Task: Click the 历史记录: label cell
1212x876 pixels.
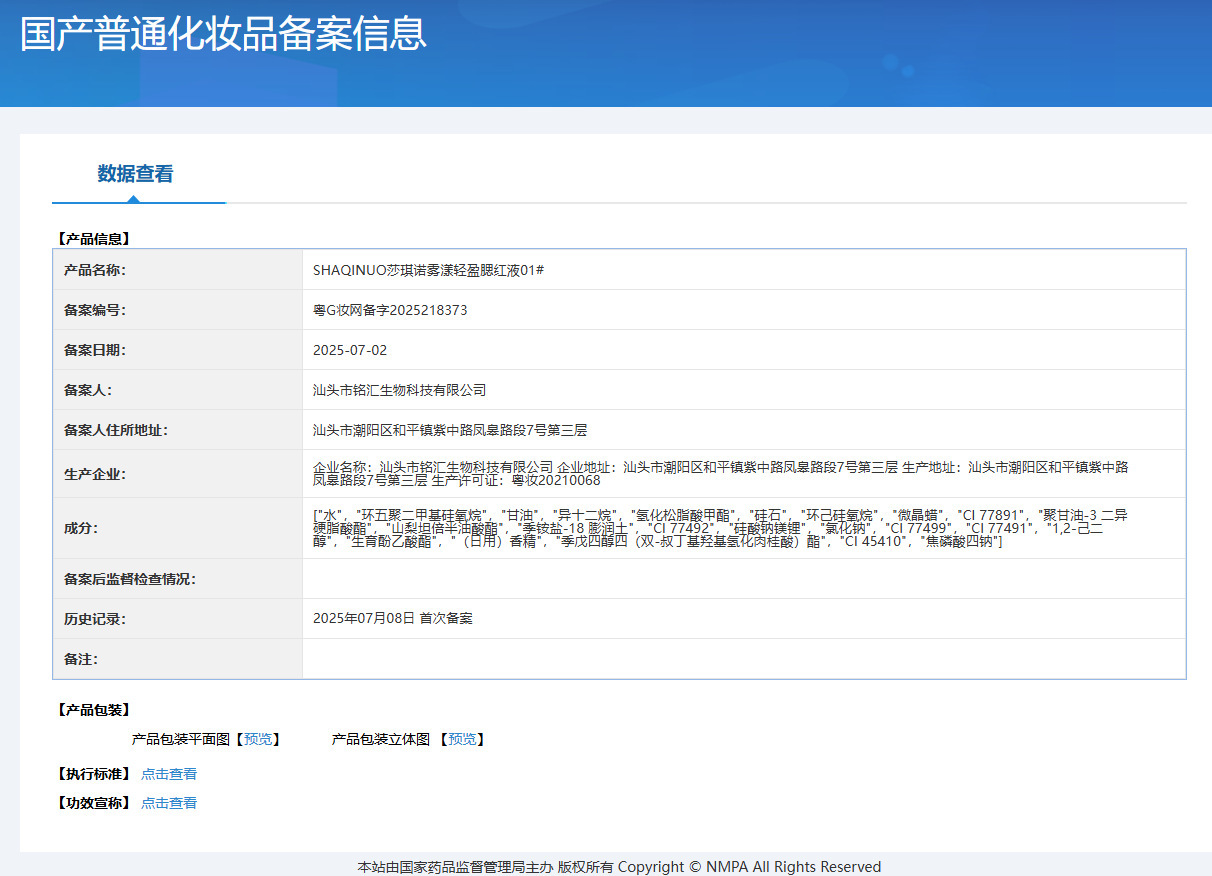Action: pyautogui.click(x=178, y=619)
